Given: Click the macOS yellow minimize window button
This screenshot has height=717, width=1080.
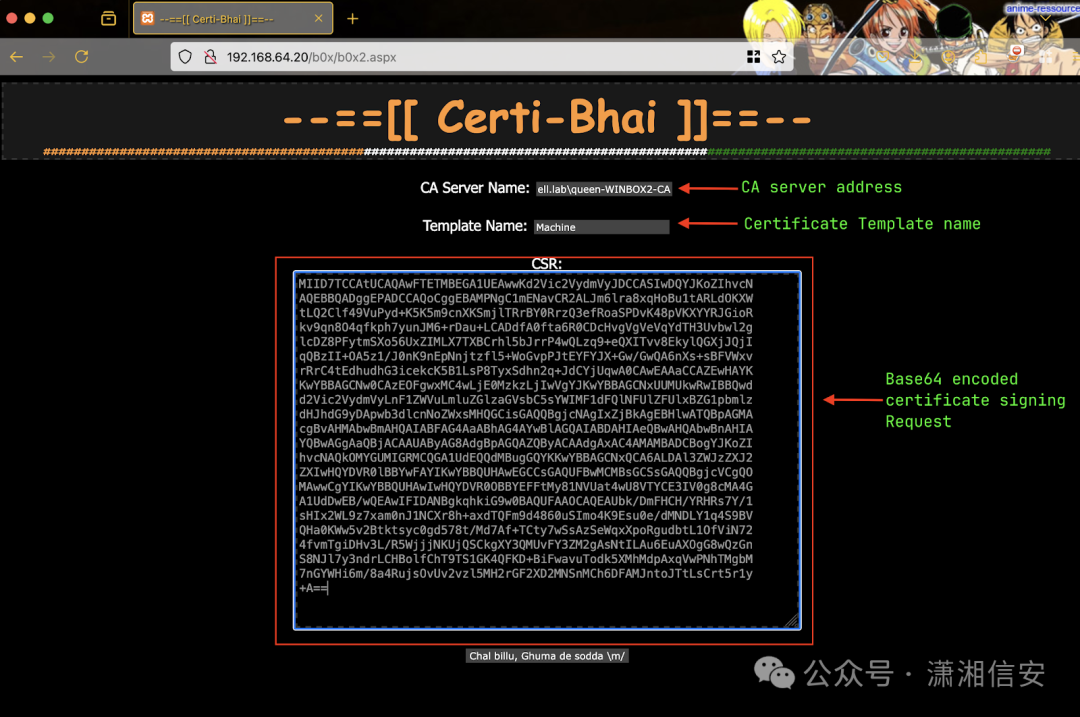Looking at the screenshot, I should 30,19.
